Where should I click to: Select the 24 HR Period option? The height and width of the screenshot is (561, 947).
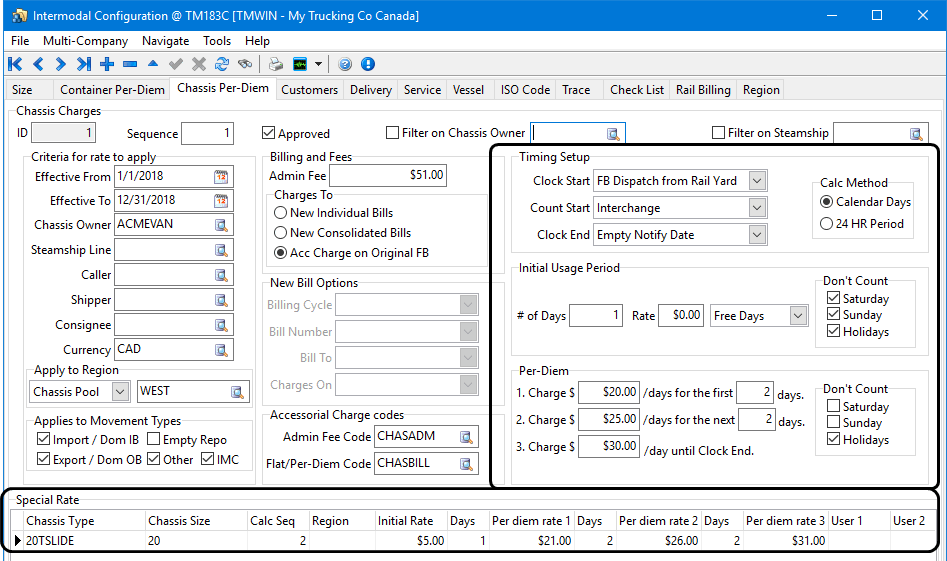(826, 224)
